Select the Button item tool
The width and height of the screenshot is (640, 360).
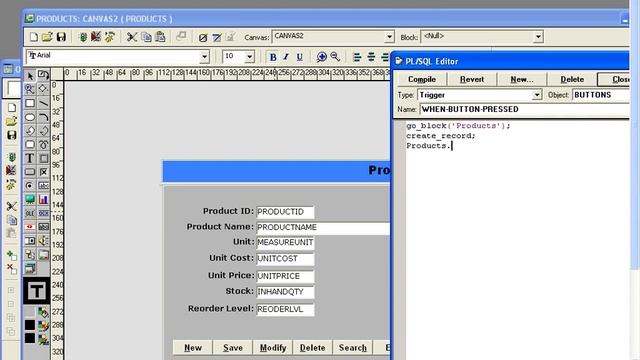pyautogui.click(x=30, y=172)
